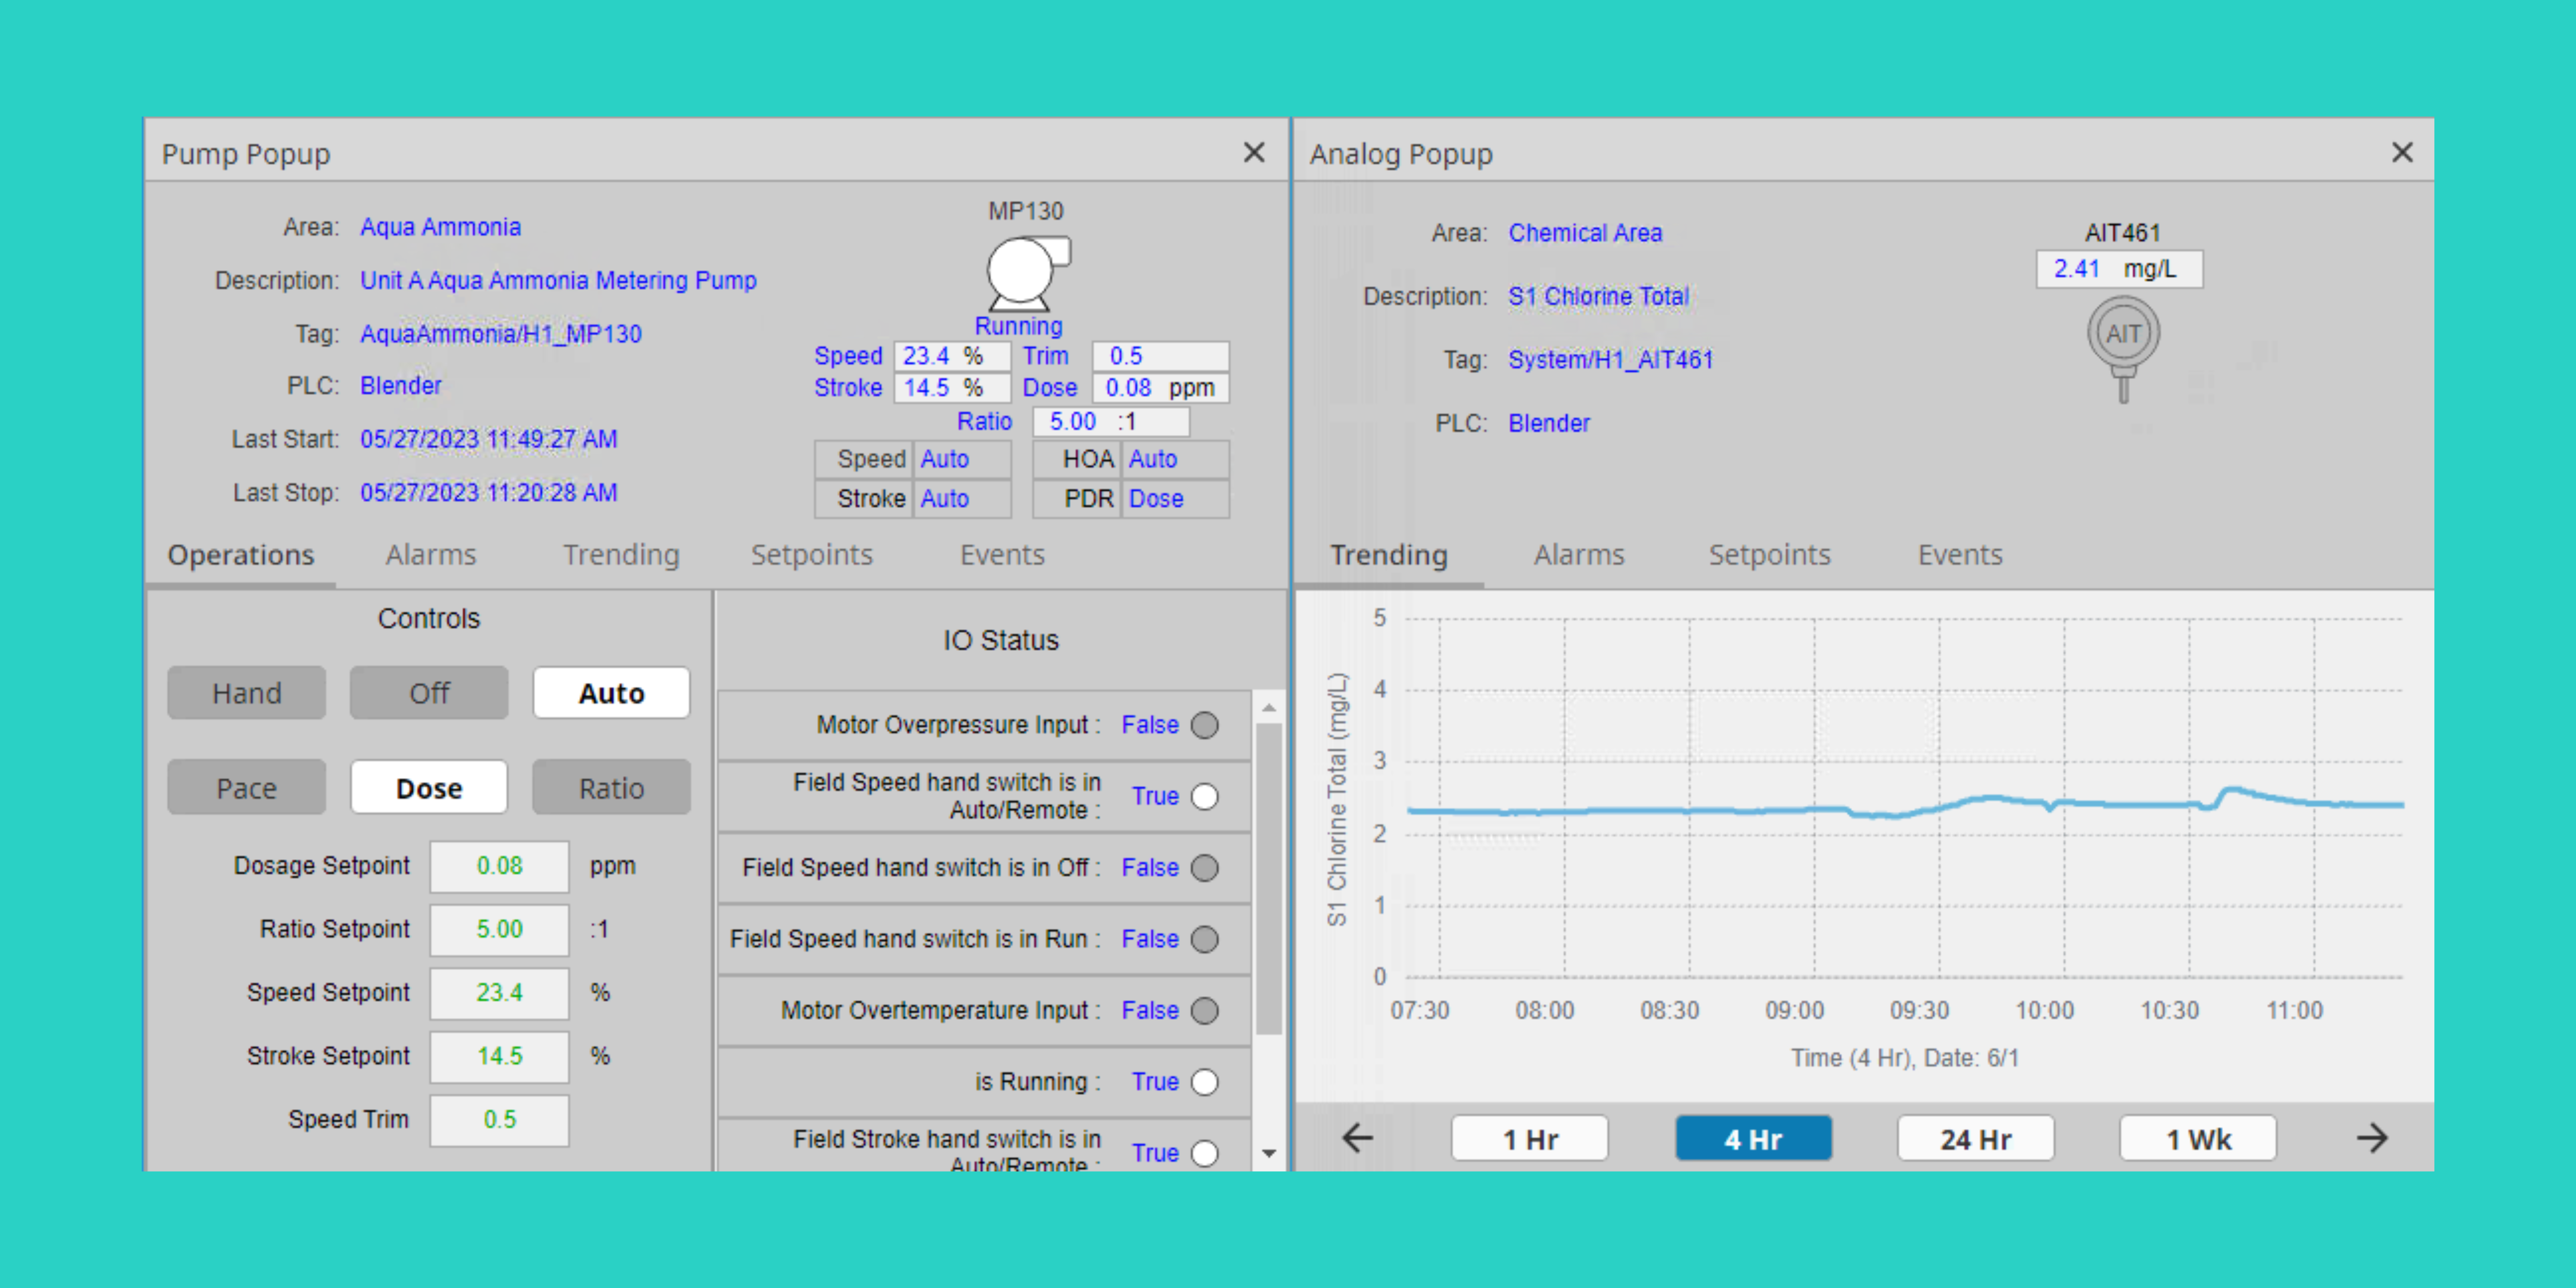Set trend range to 24 Hr
The height and width of the screenshot is (1288, 2576).
click(x=1976, y=1139)
